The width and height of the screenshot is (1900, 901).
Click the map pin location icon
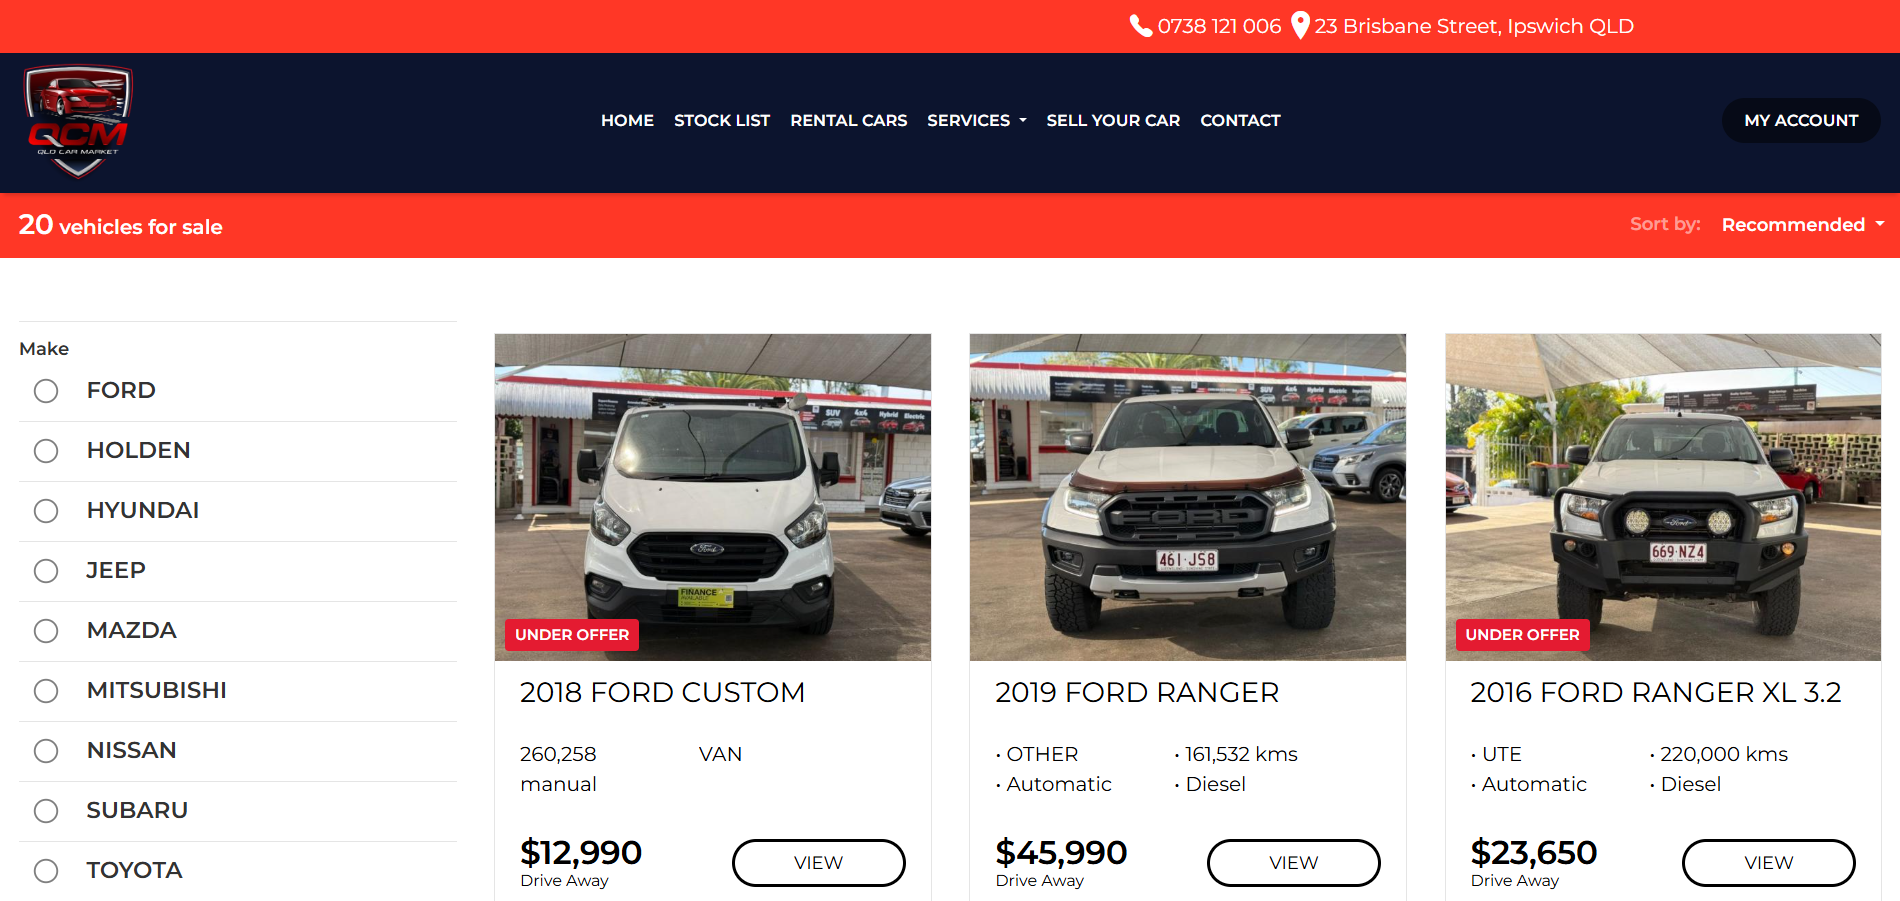(x=1300, y=25)
